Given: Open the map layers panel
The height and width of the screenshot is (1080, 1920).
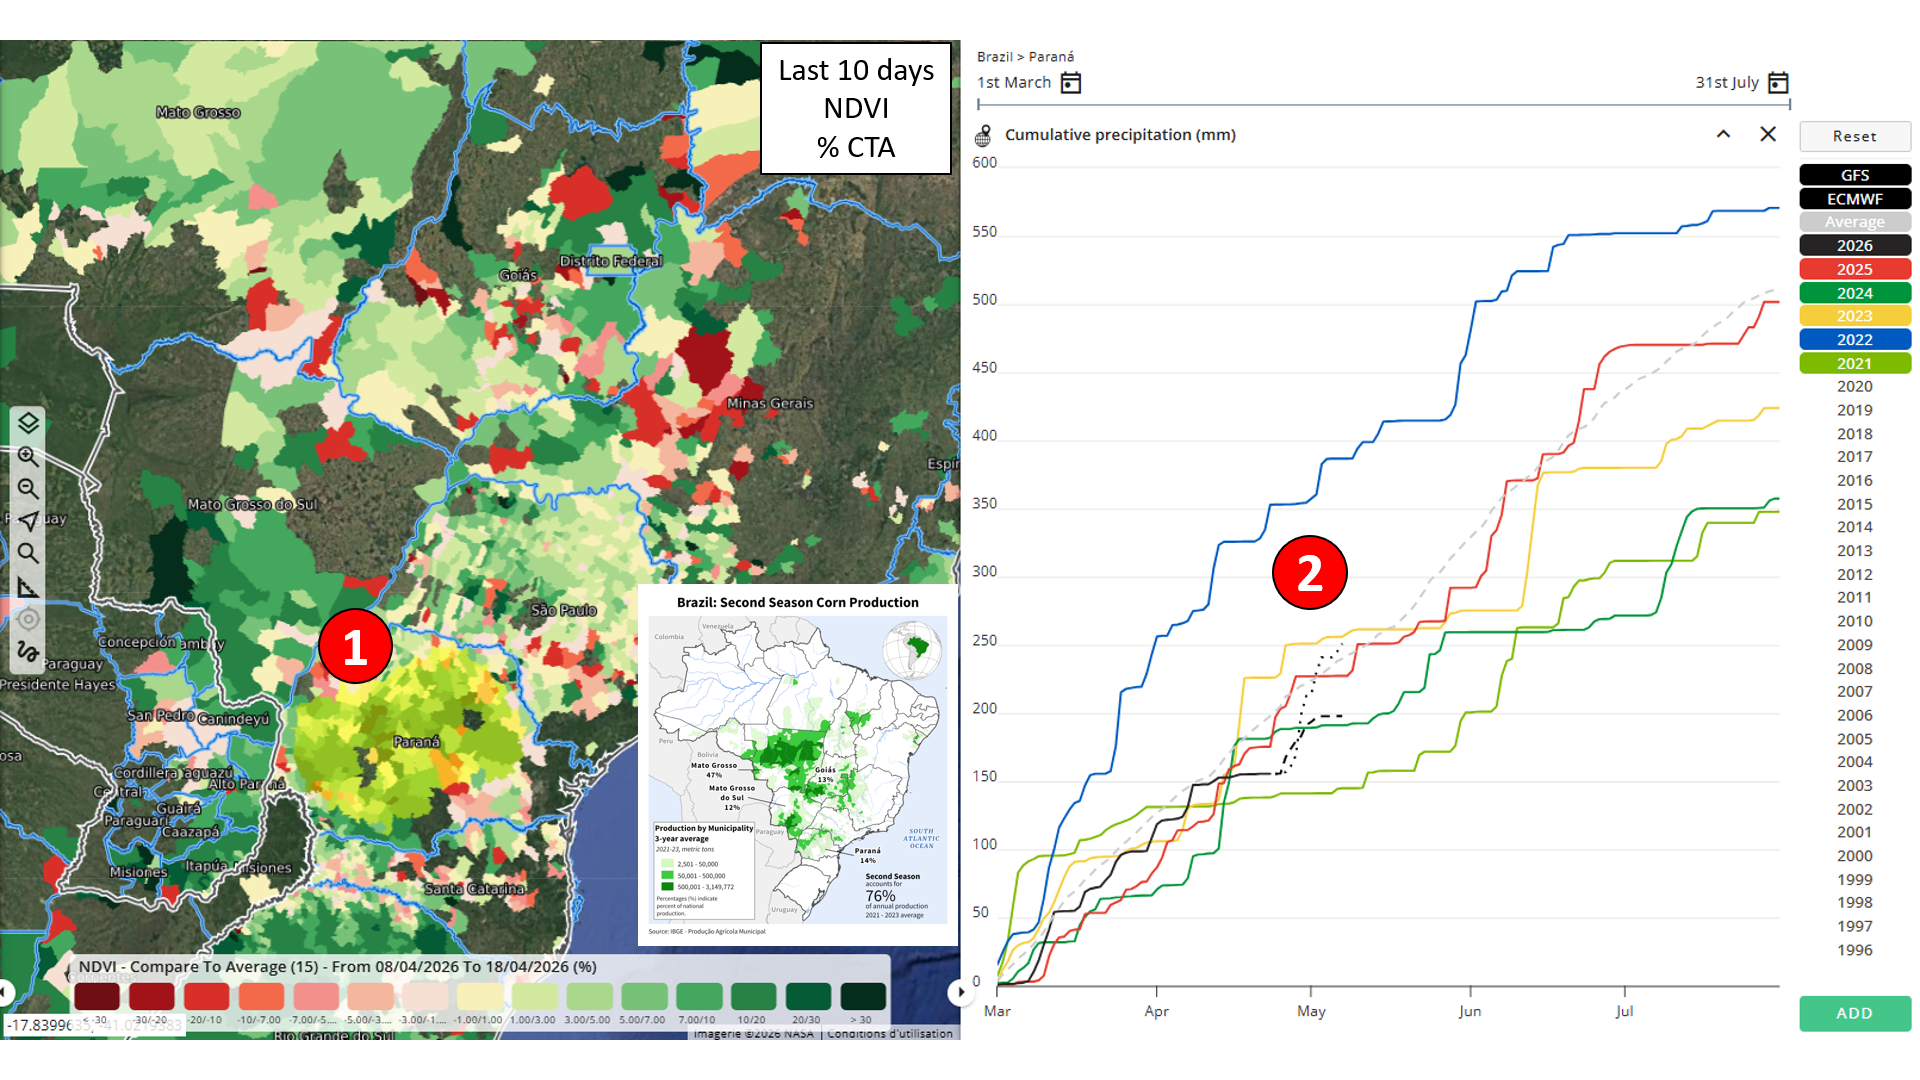Looking at the screenshot, I should (x=28, y=423).
